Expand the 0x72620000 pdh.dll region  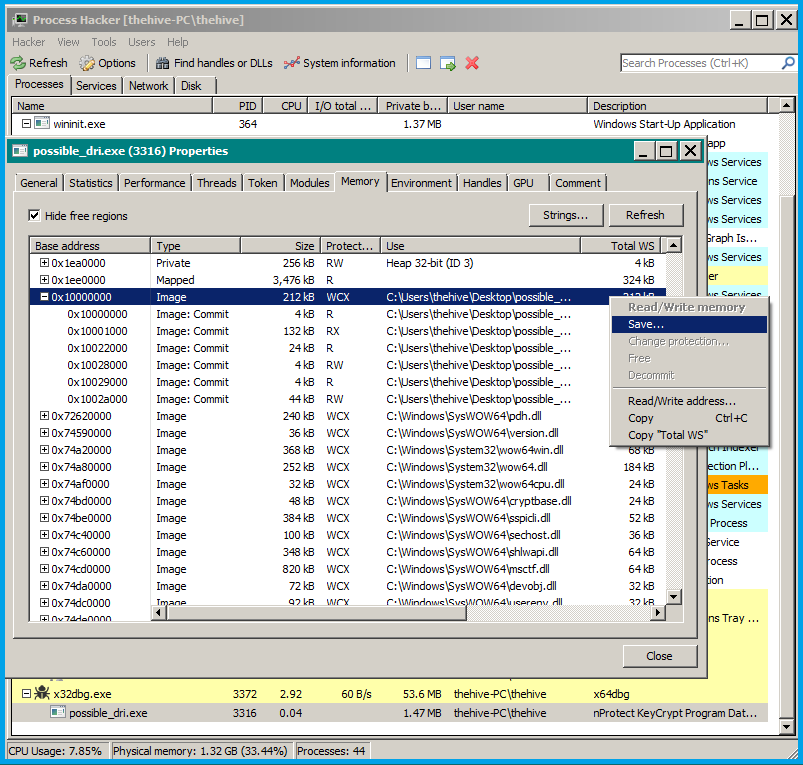click(44, 416)
